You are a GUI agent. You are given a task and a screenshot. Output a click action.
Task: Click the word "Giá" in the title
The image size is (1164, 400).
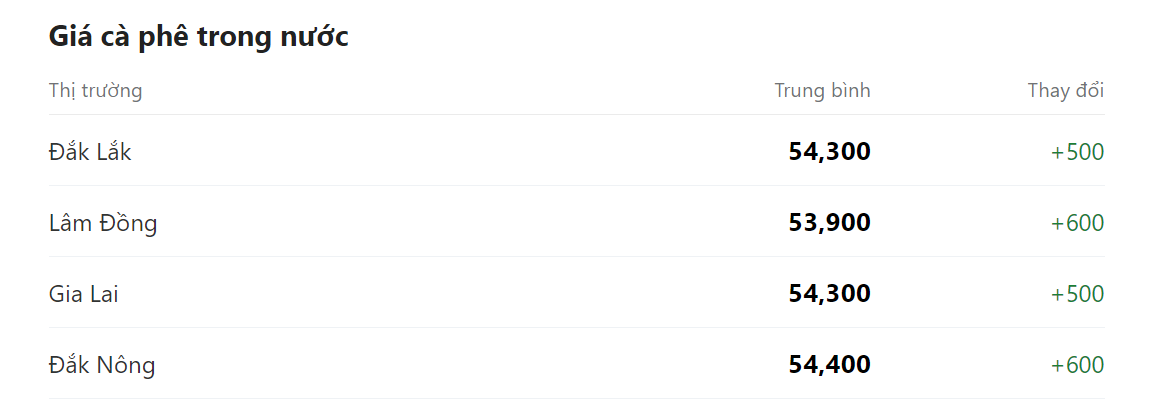(x=68, y=38)
